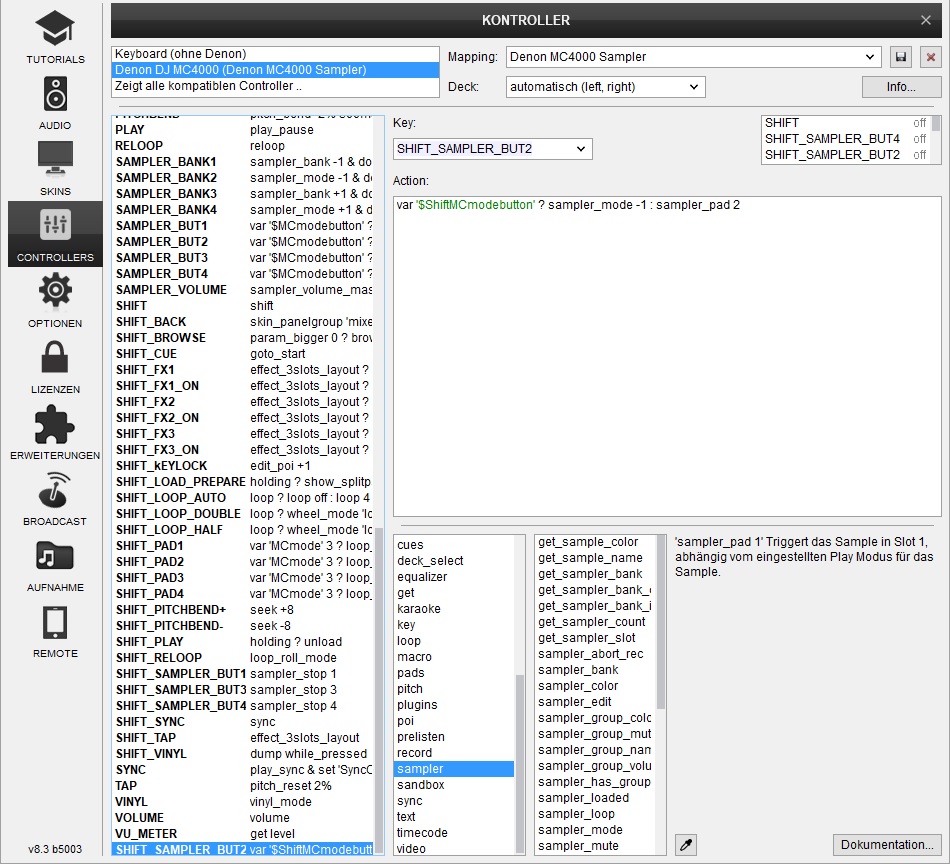Choose 'plugins' in the category list
The image size is (950, 864).
tap(454, 705)
